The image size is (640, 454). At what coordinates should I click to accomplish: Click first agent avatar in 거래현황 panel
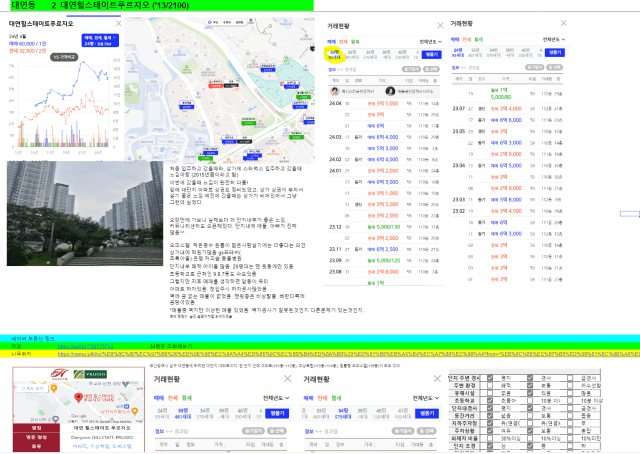[335, 91]
